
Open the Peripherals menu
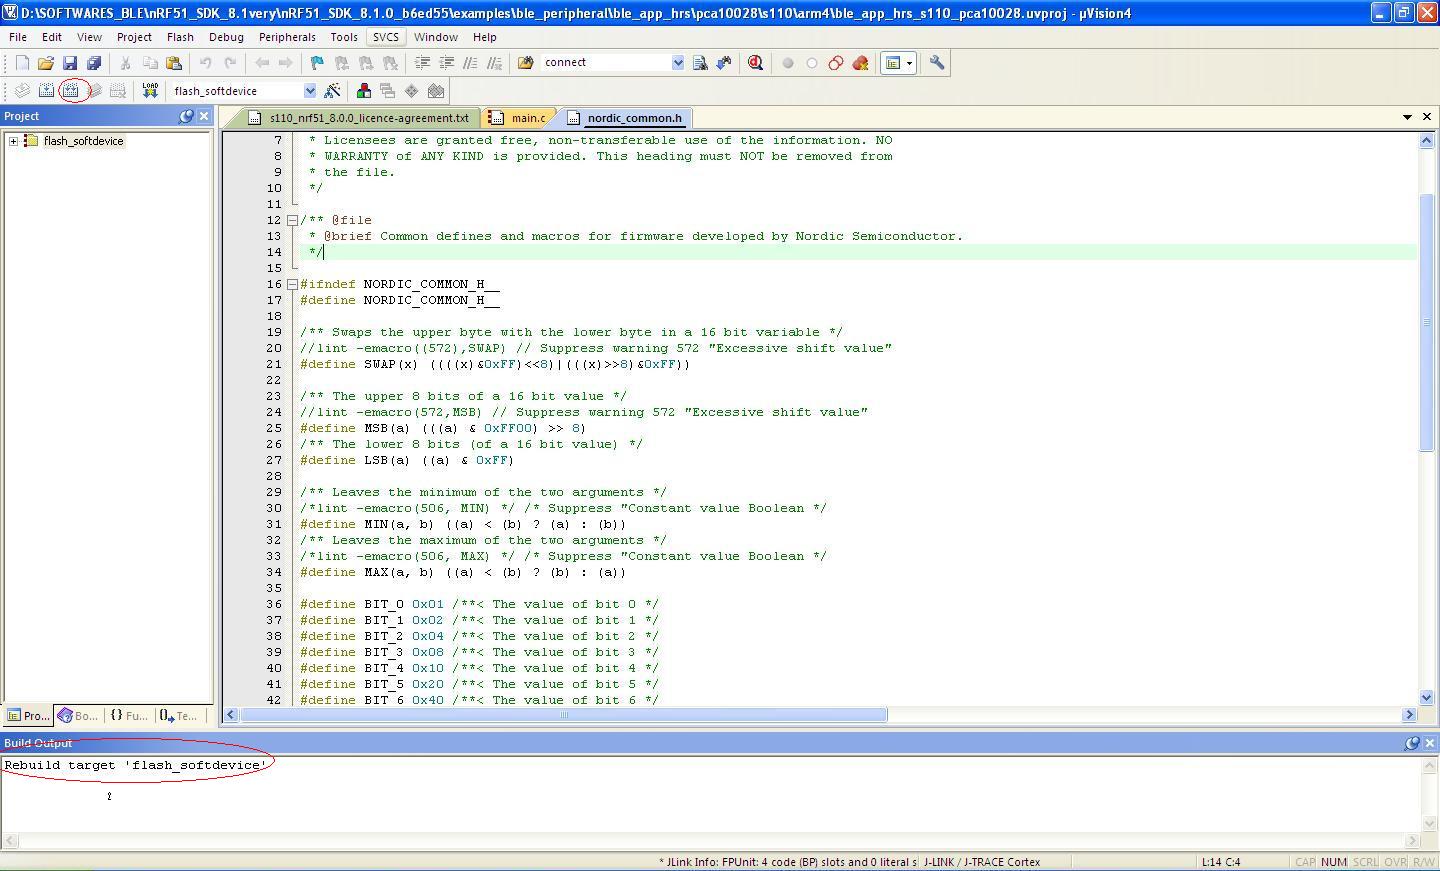287,37
